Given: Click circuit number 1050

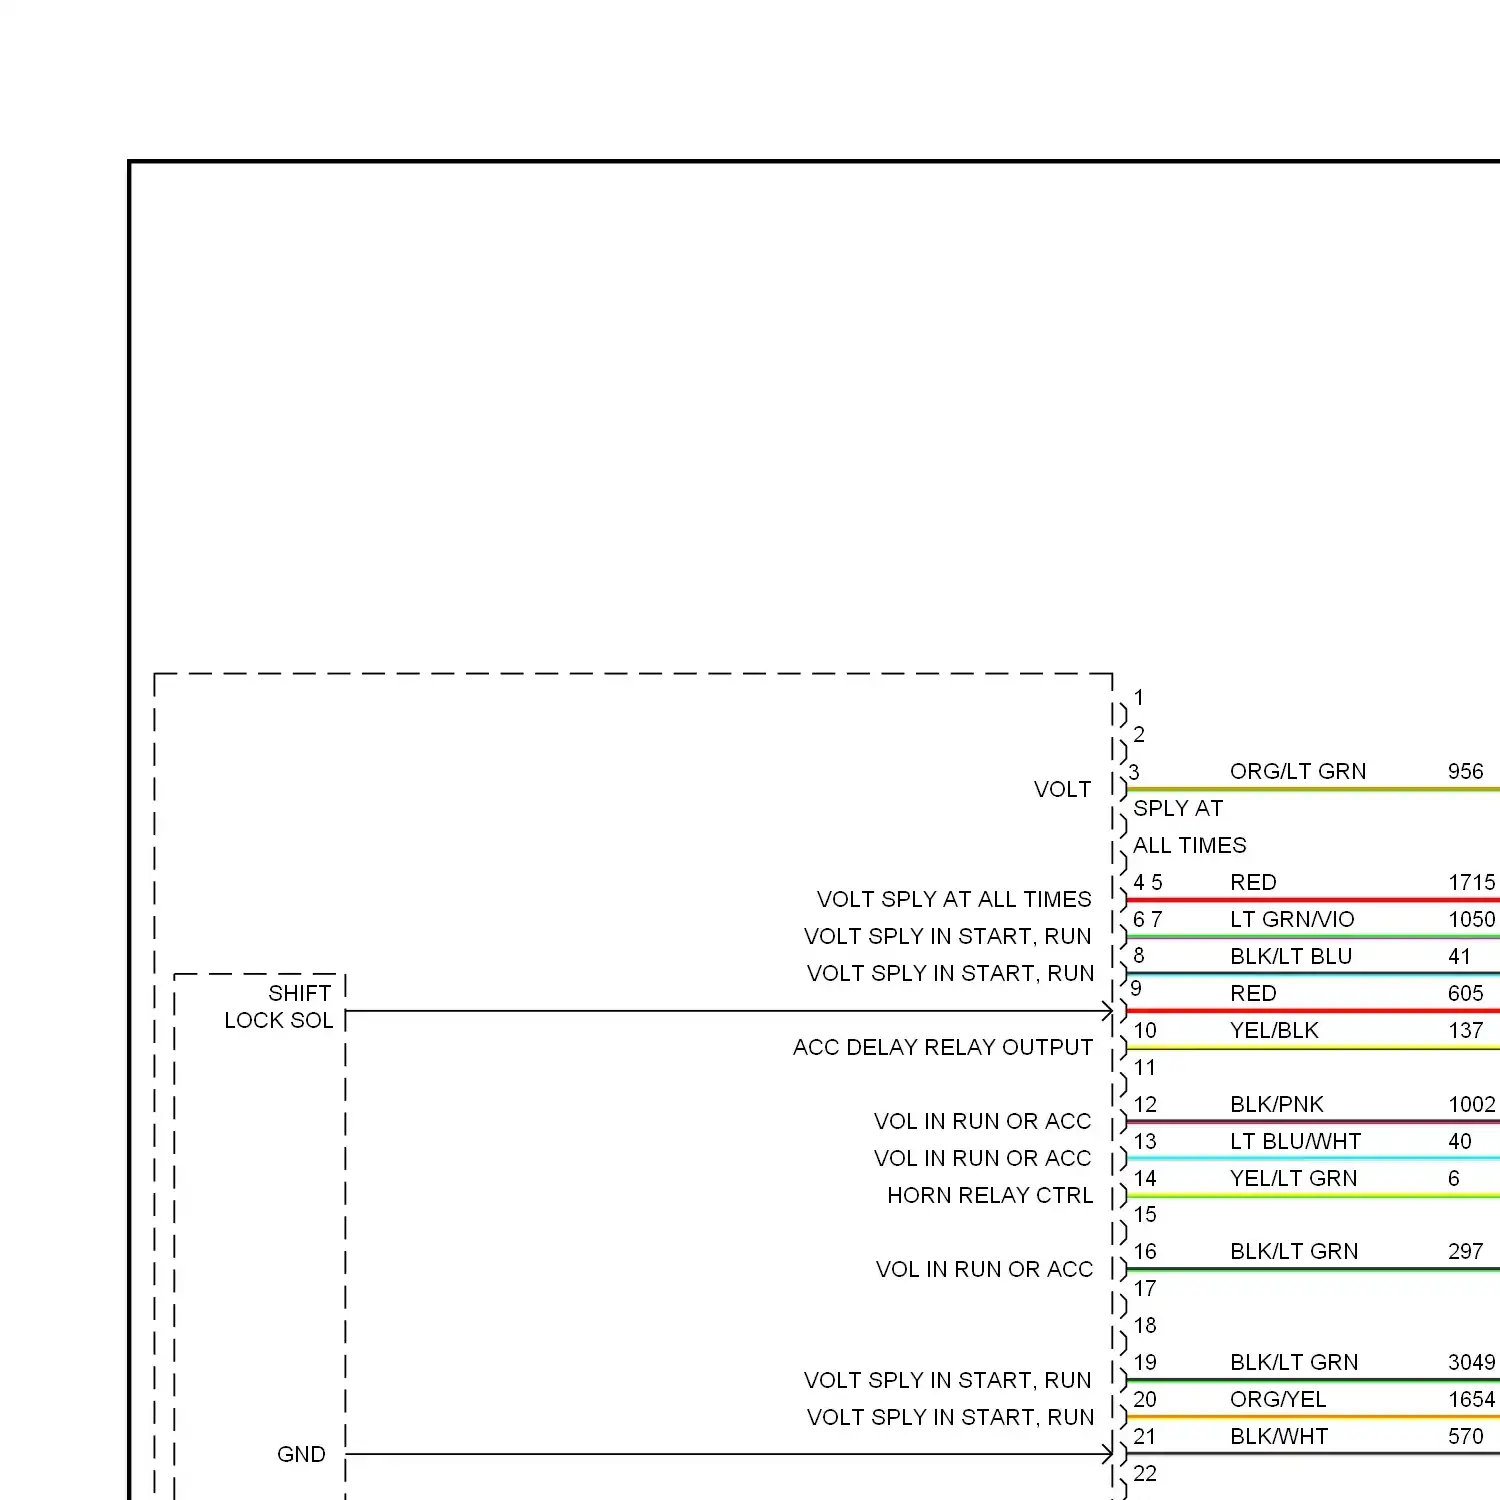Looking at the screenshot, I should point(1472,919).
